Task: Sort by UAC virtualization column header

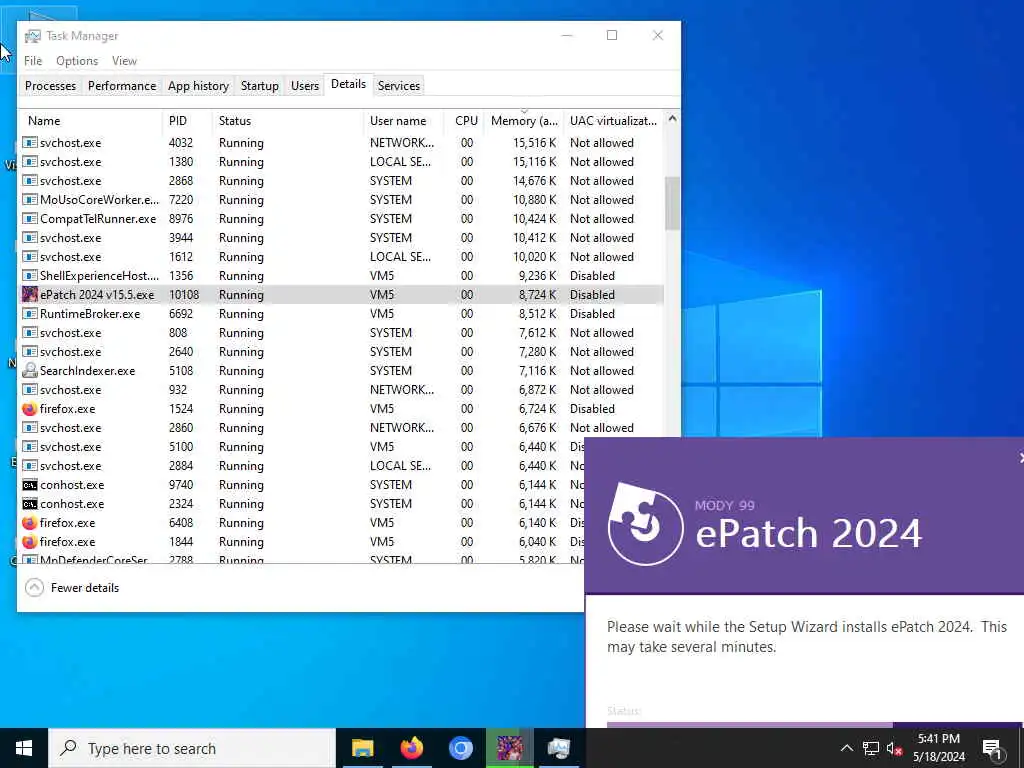Action: [613, 121]
